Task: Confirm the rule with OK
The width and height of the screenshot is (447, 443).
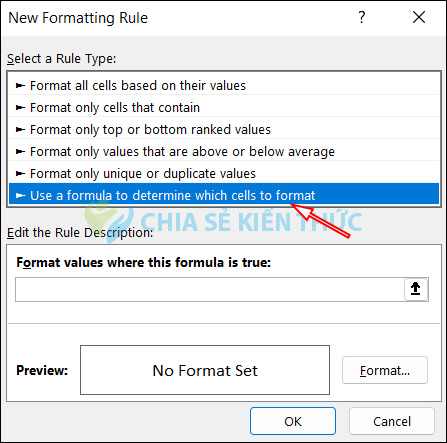Action: coord(293,421)
